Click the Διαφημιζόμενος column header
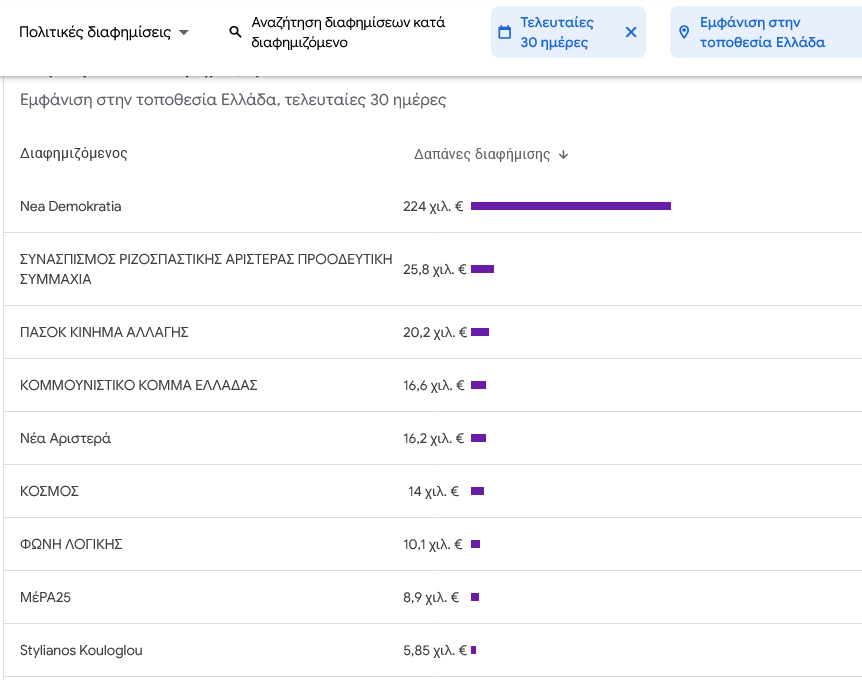The image size is (862, 680). click(74, 153)
